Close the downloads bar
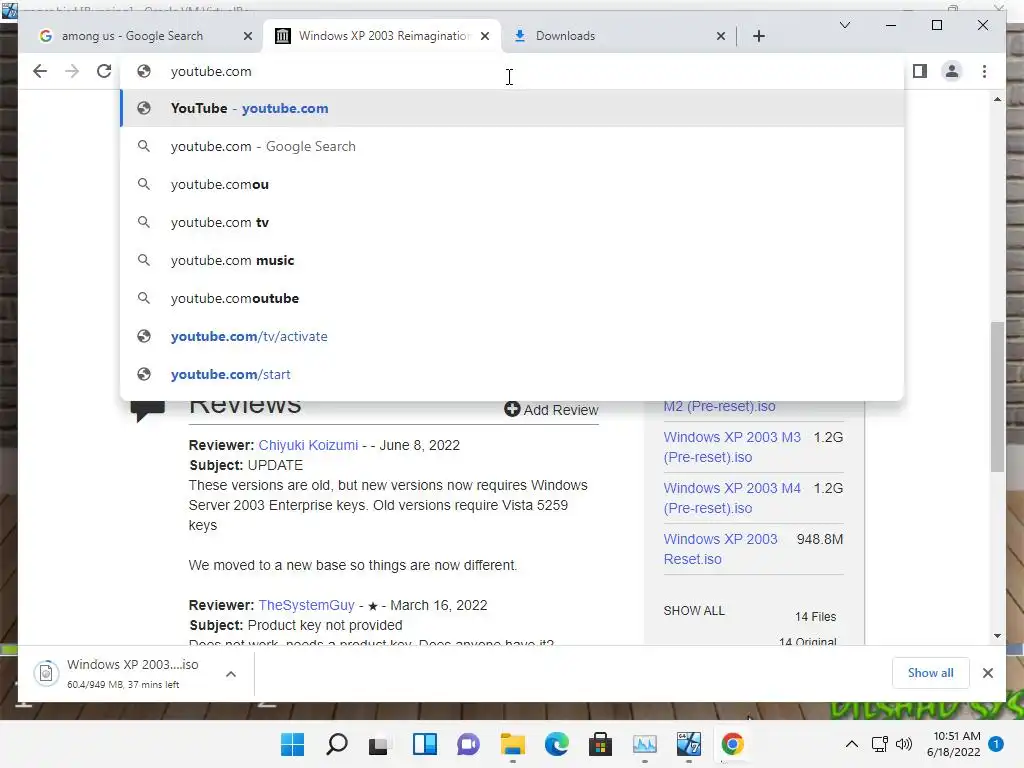1024x768 pixels. click(x=987, y=673)
